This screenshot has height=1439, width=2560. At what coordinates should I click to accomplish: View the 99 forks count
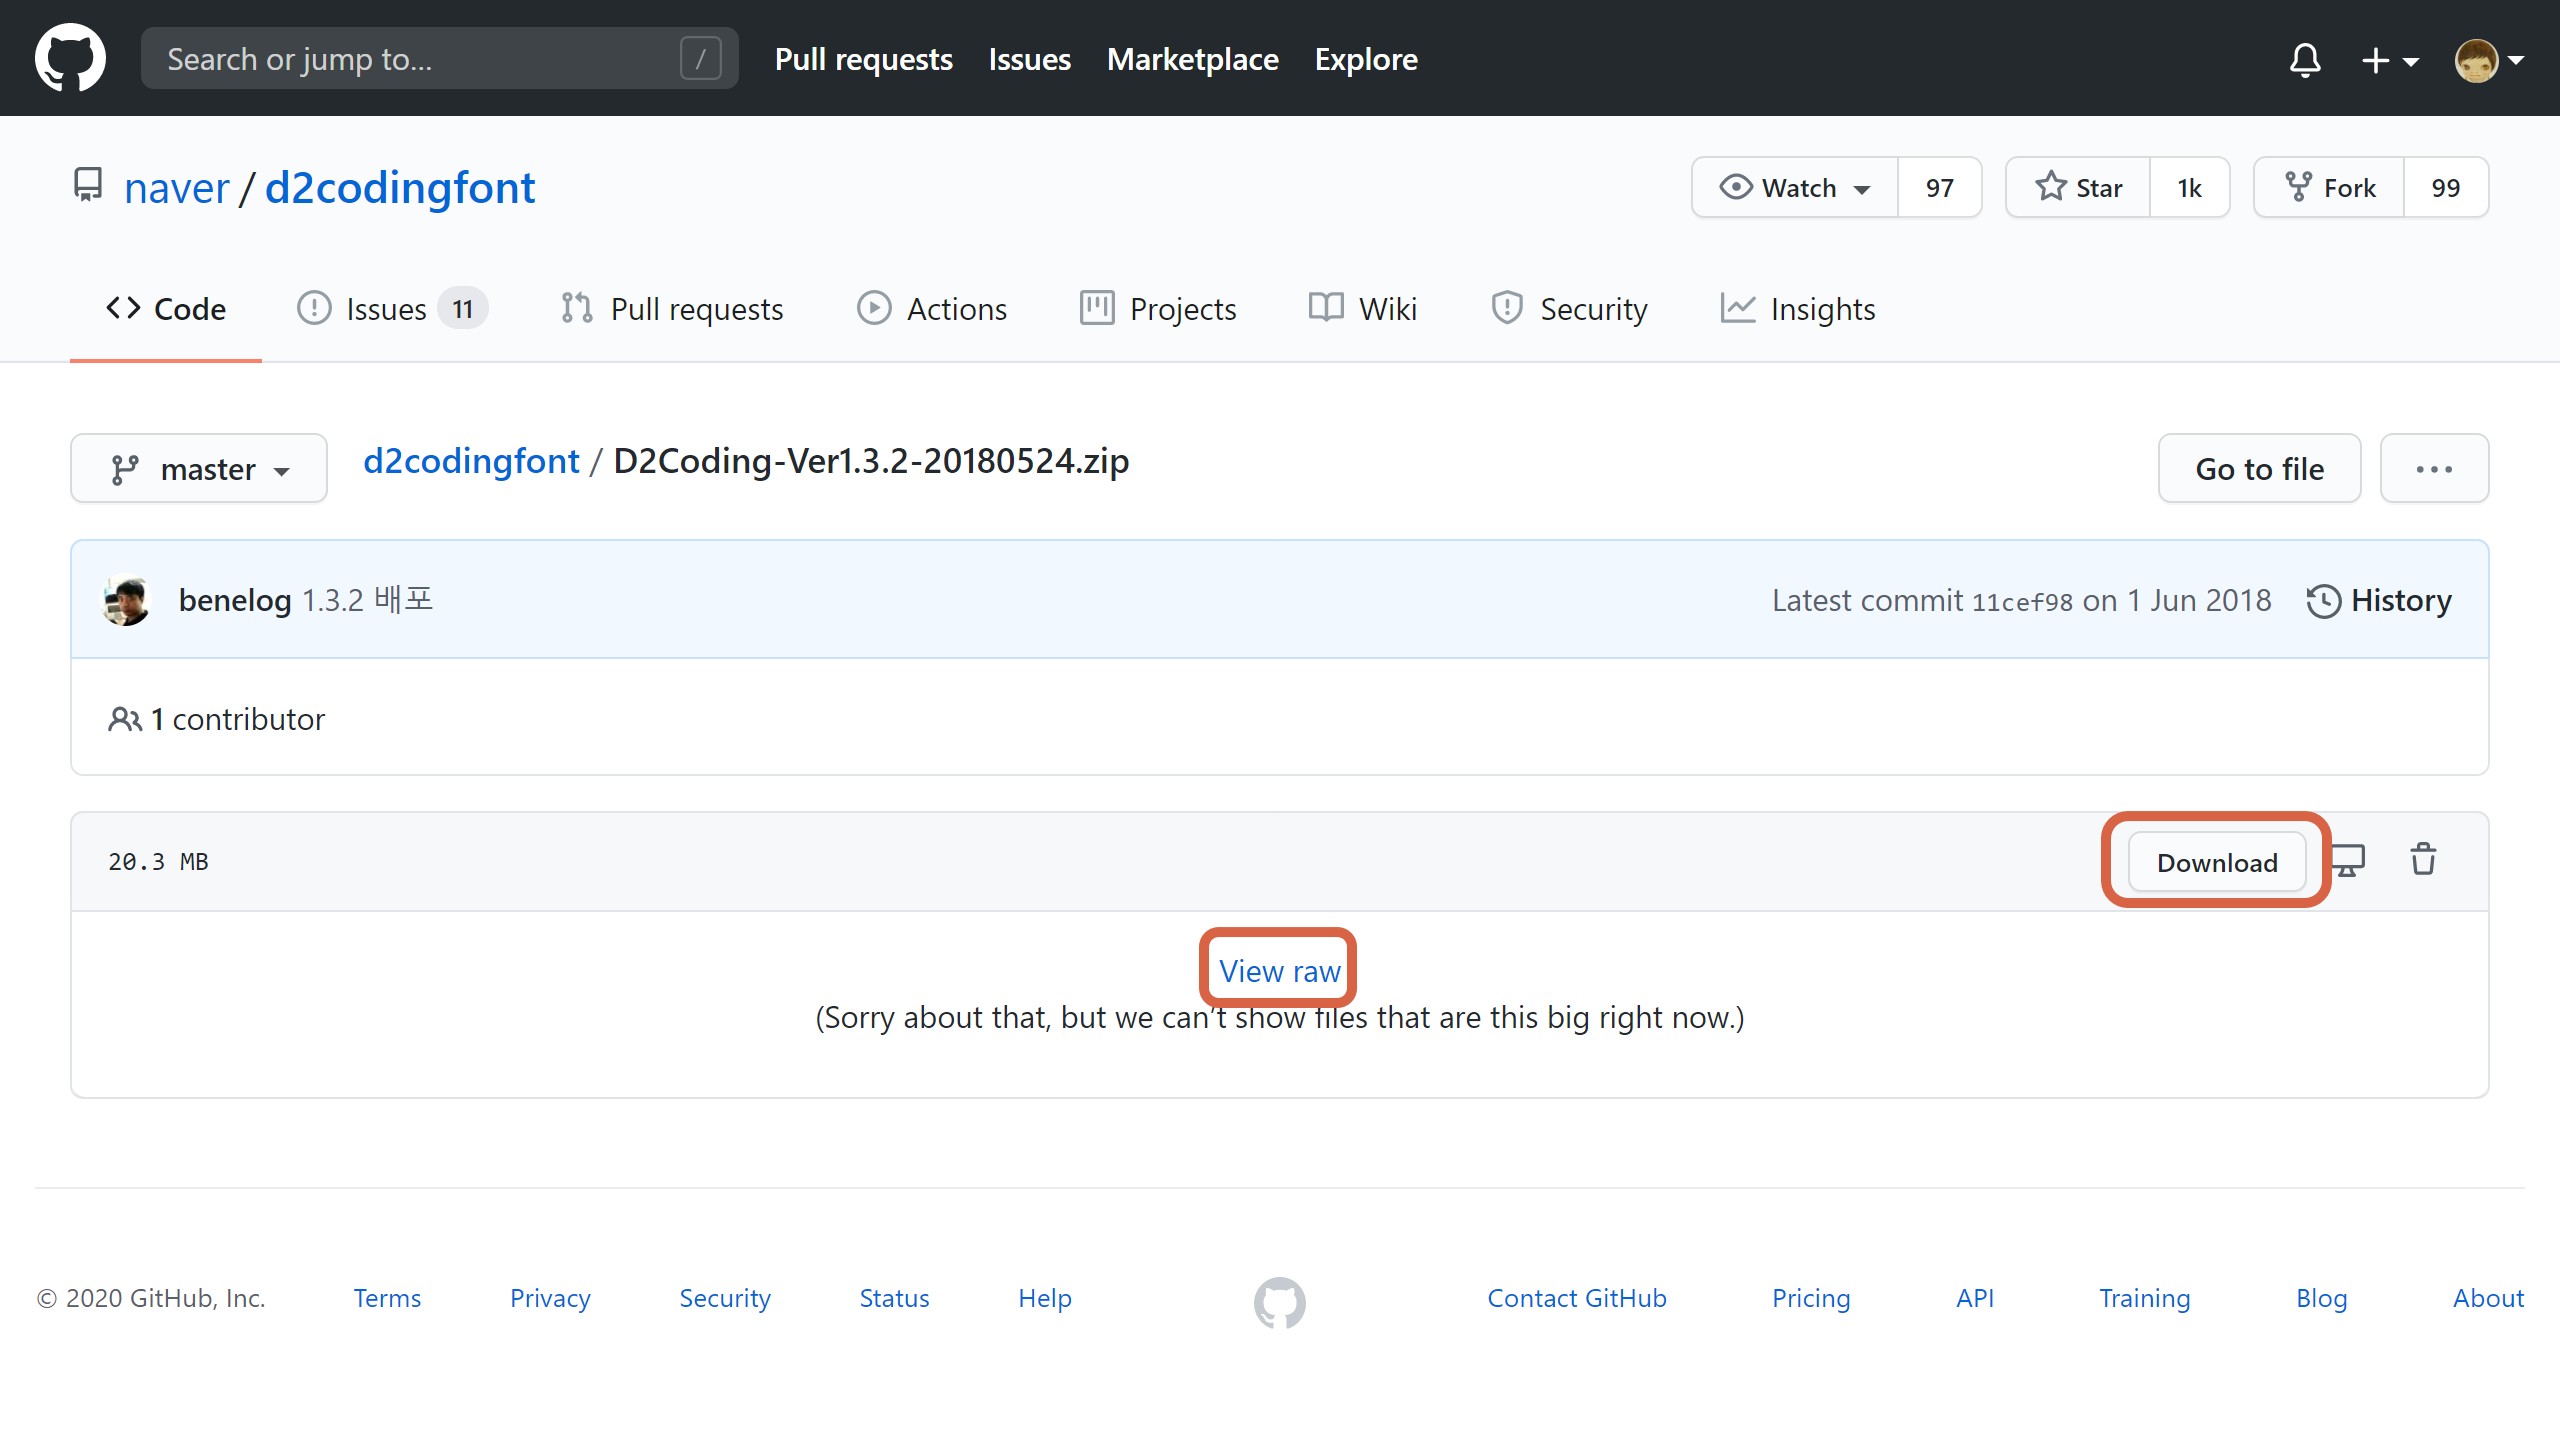tap(2446, 187)
